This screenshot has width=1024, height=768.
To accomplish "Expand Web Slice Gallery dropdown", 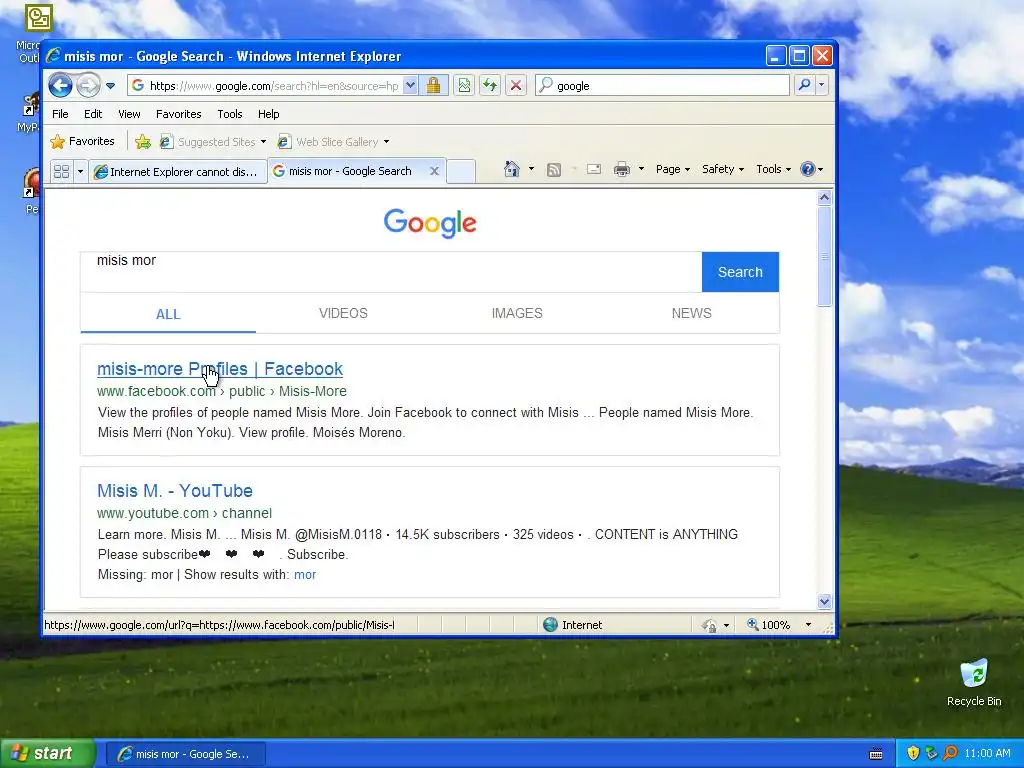I will click(x=387, y=142).
